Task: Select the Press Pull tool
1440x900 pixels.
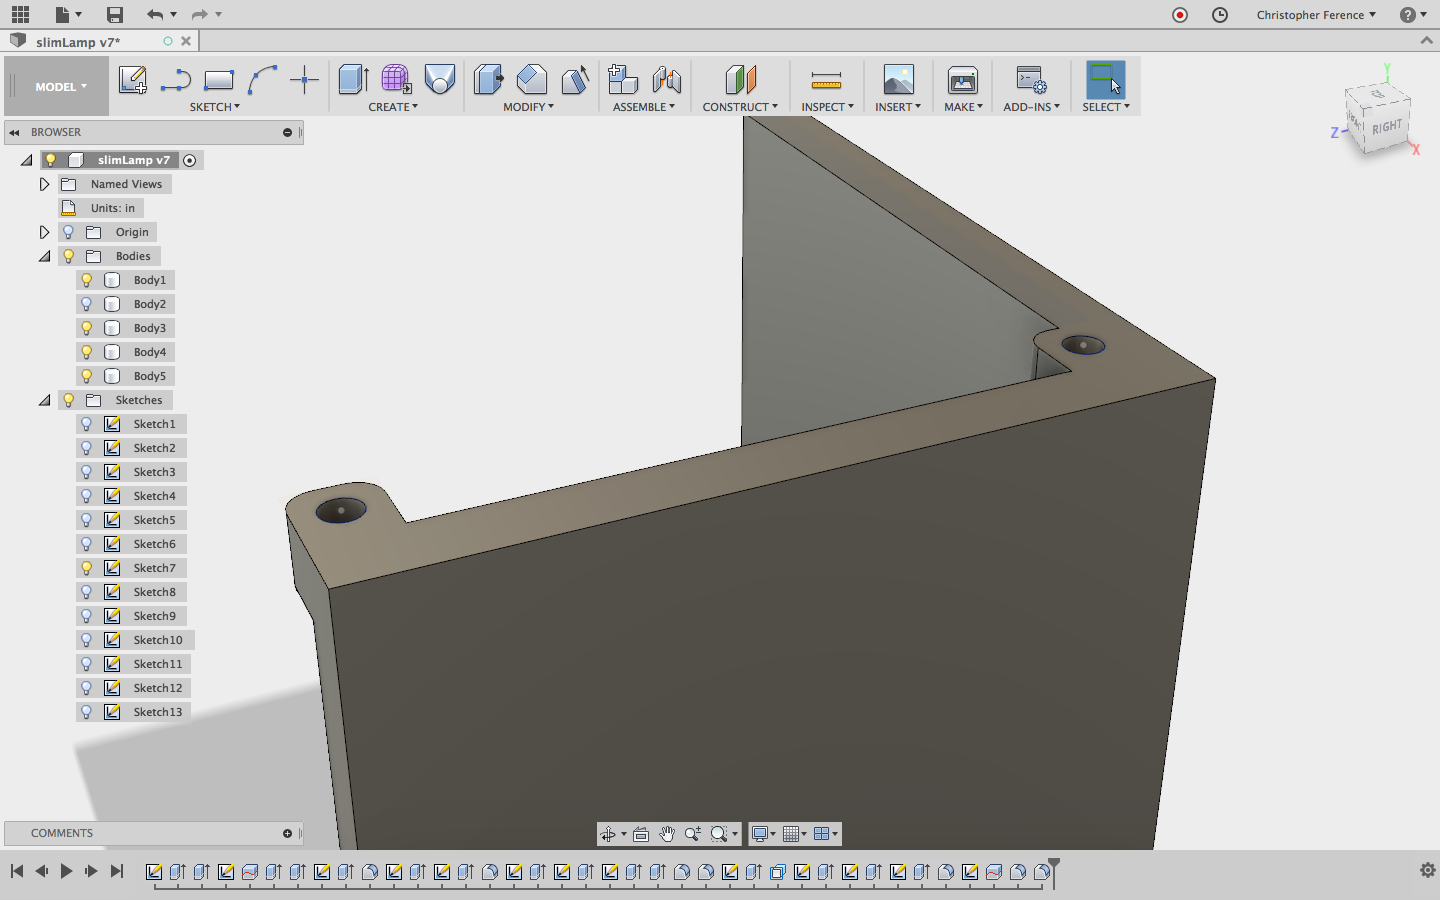Action: [x=489, y=80]
